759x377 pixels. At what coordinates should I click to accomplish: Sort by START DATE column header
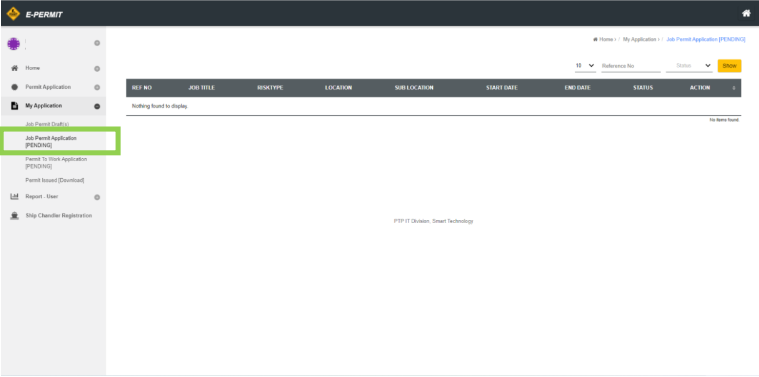502,88
